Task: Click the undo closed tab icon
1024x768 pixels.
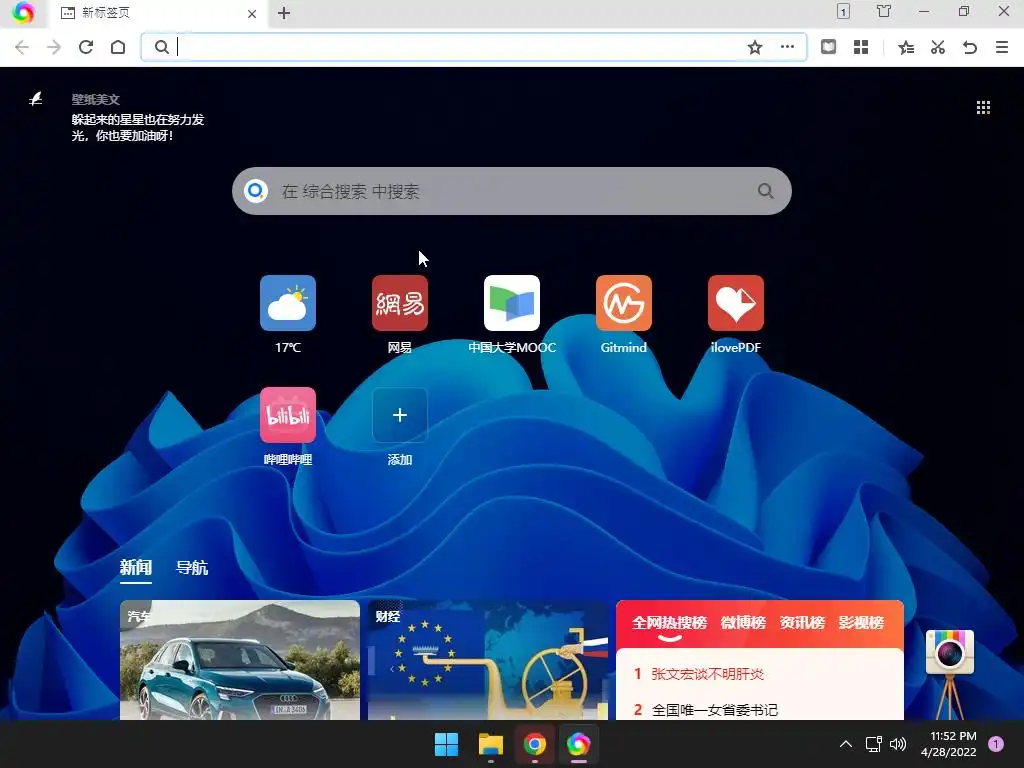Action: (970, 47)
